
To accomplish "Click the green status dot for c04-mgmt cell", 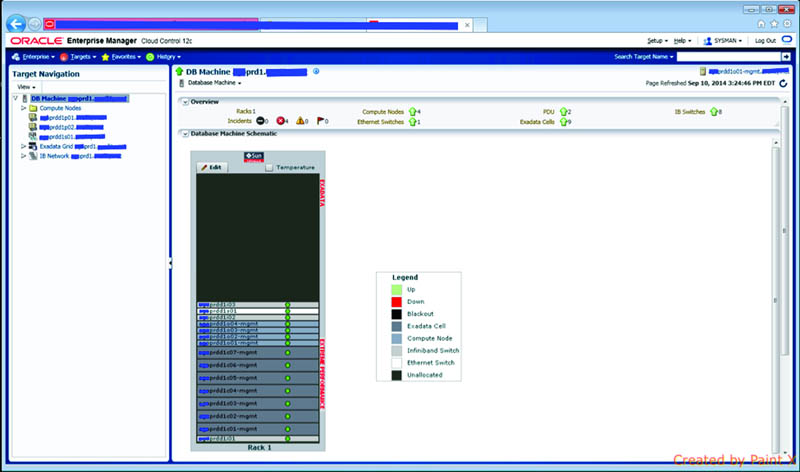I will [288, 391].
